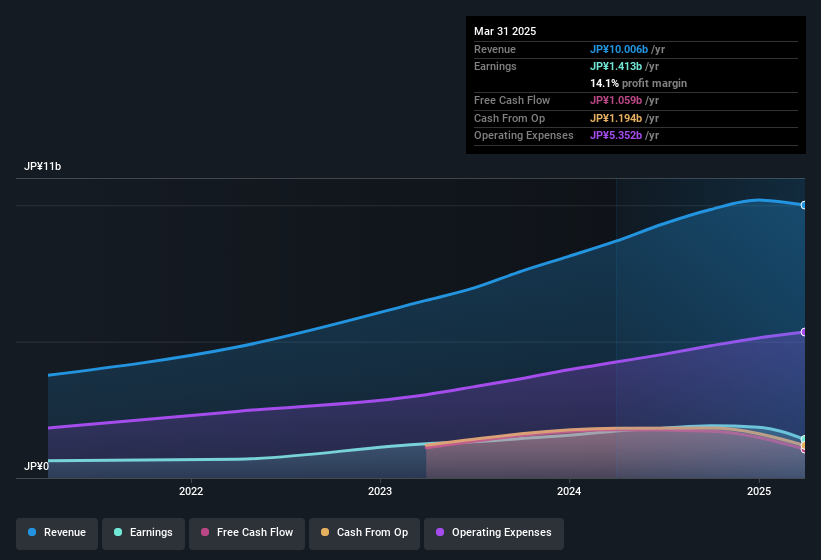Toggle the Free Cash Flow legend button

247,533
